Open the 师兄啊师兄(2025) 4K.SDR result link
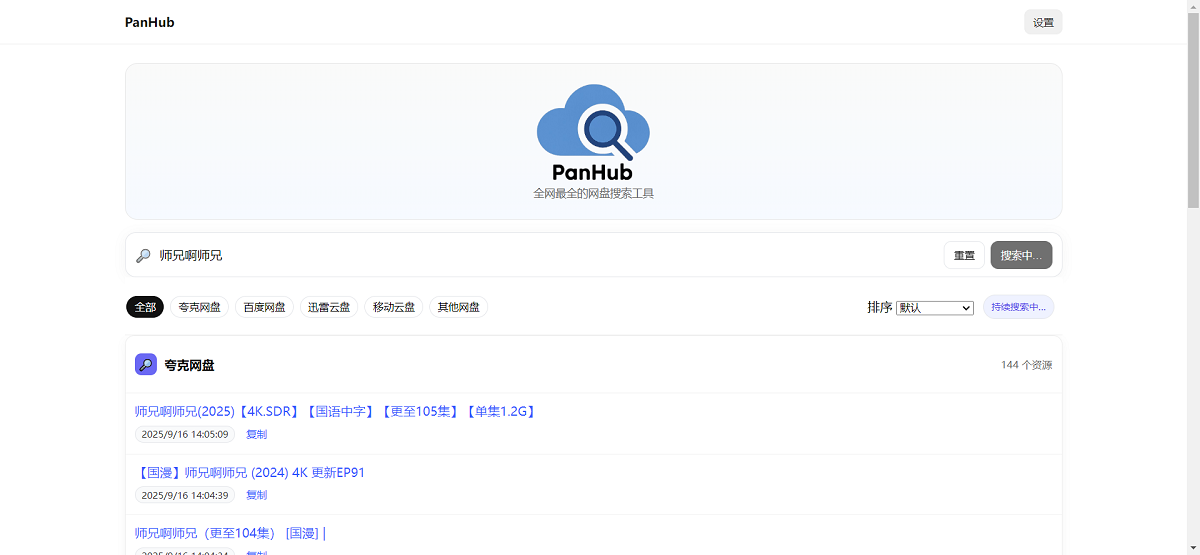 coord(336,412)
